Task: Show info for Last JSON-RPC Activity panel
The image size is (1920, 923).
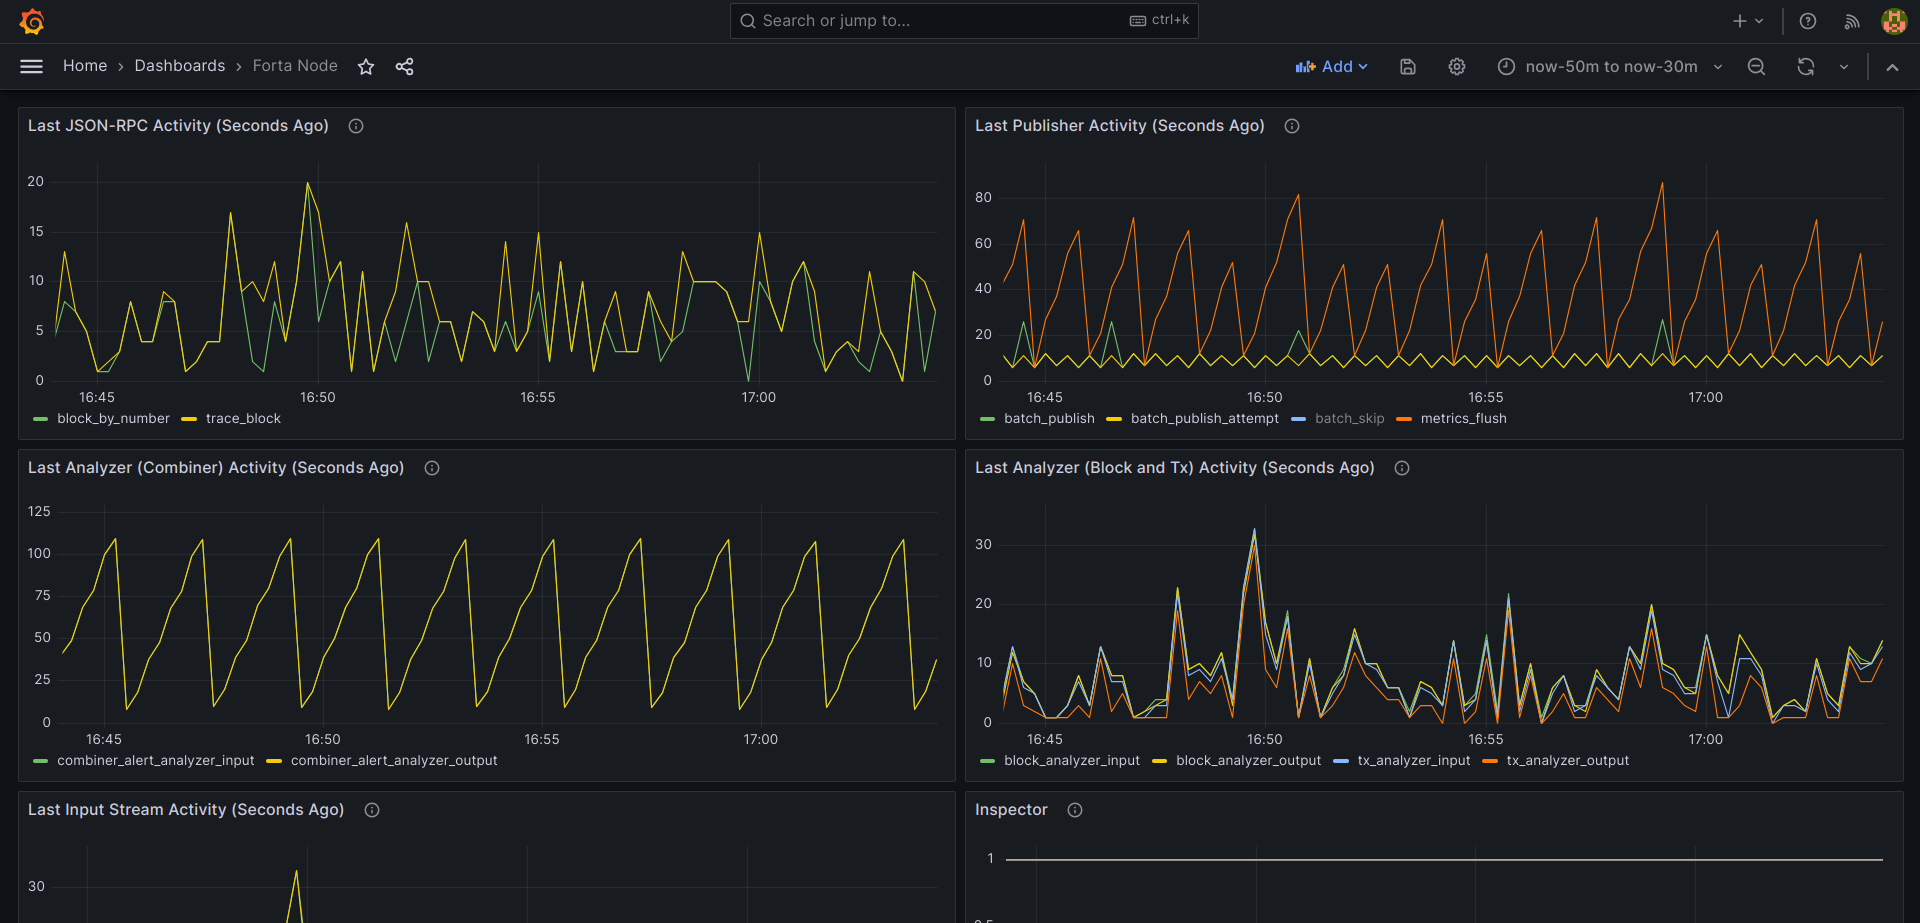Action: coord(356,126)
